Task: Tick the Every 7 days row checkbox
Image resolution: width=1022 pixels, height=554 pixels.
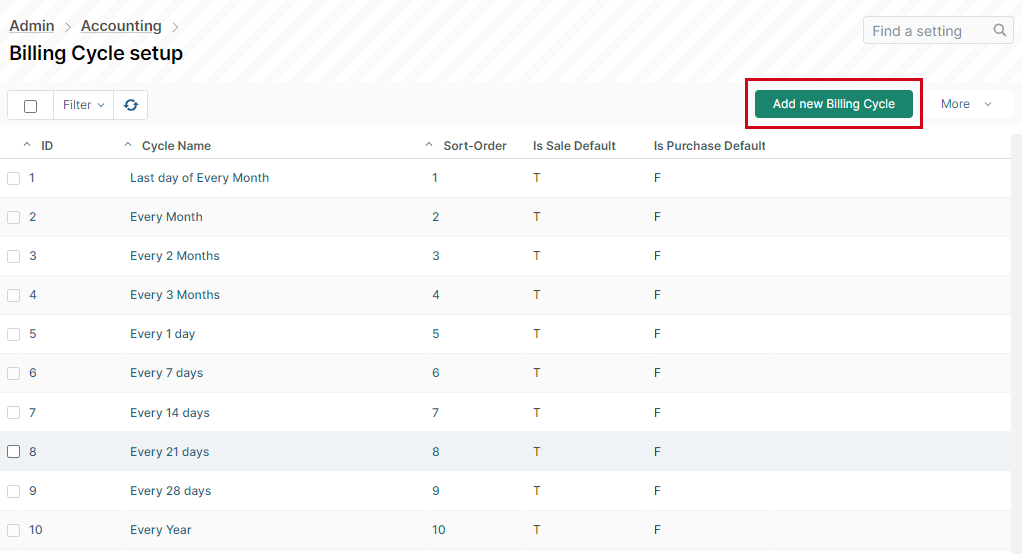Action: pos(14,373)
